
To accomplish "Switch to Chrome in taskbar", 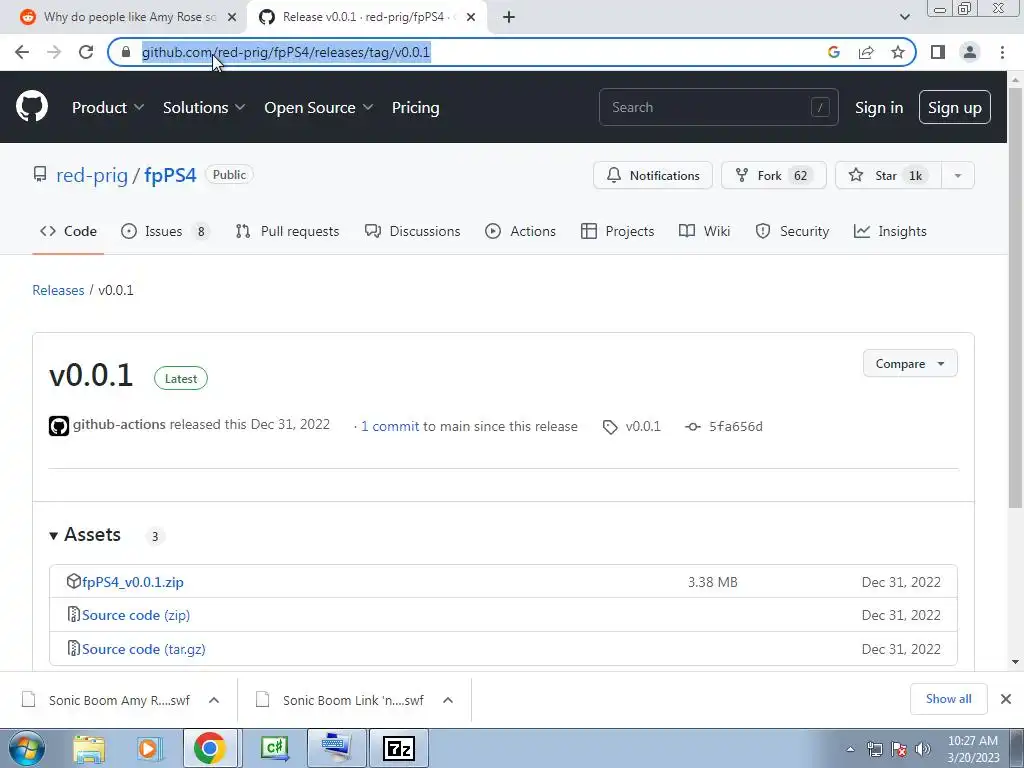I will coord(210,748).
